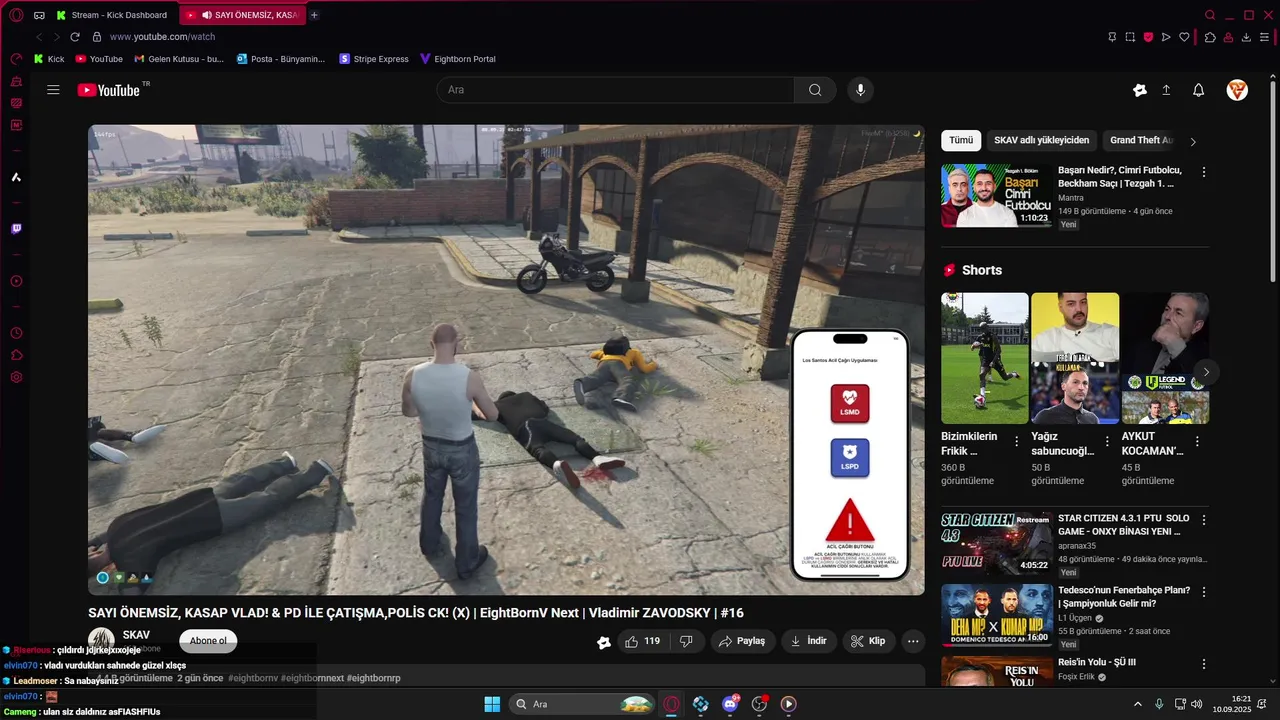Image resolution: width=1280 pixels, height=720 pixels.
Task: Open the Başarı Nedir video thumbnail
Action: tap(996, 196)
